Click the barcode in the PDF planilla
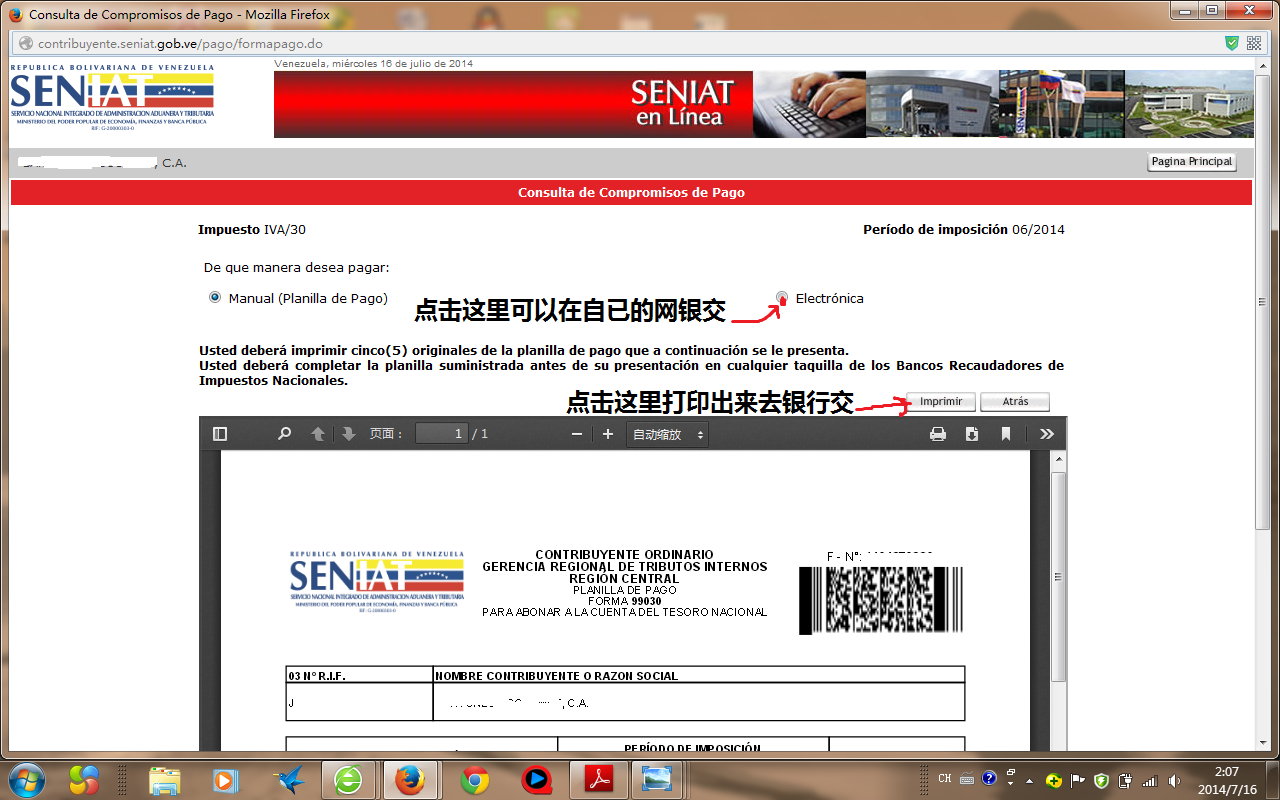This screenshot has width=1280, height=800. [x=881, y=600]
